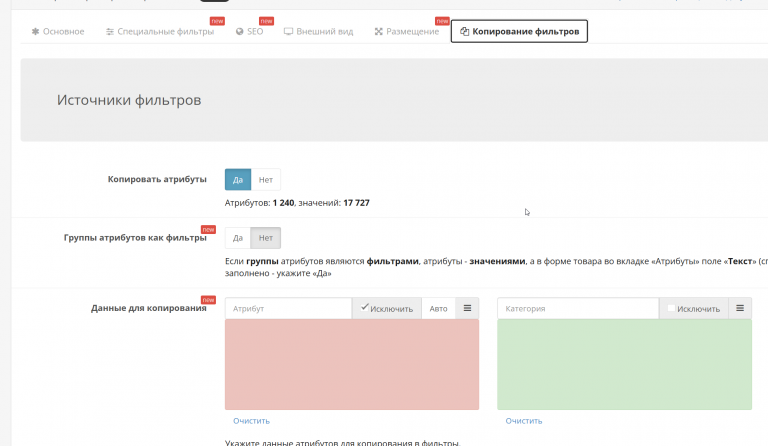Image resolution: width=768 pixels, height=446 pixels.
Task: Set Группы атрибутов как фильтры to Нет
Action: coord(266,238)
